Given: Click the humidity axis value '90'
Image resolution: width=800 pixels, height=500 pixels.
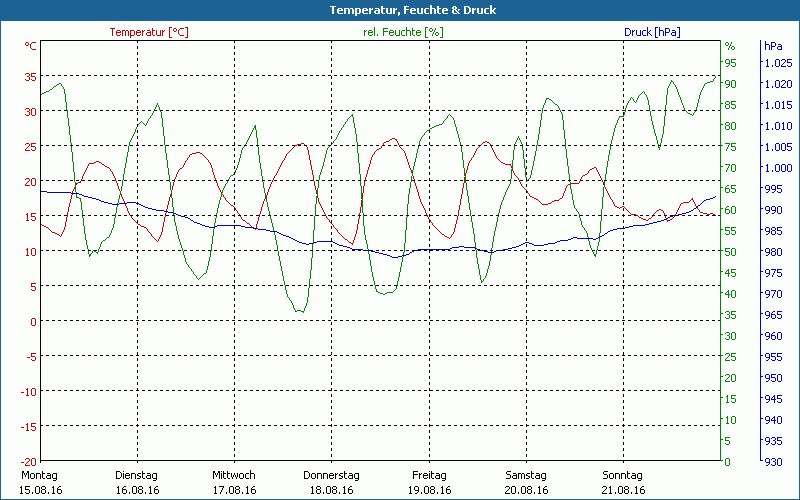Looking at the screenshot, I should [731, 84].
